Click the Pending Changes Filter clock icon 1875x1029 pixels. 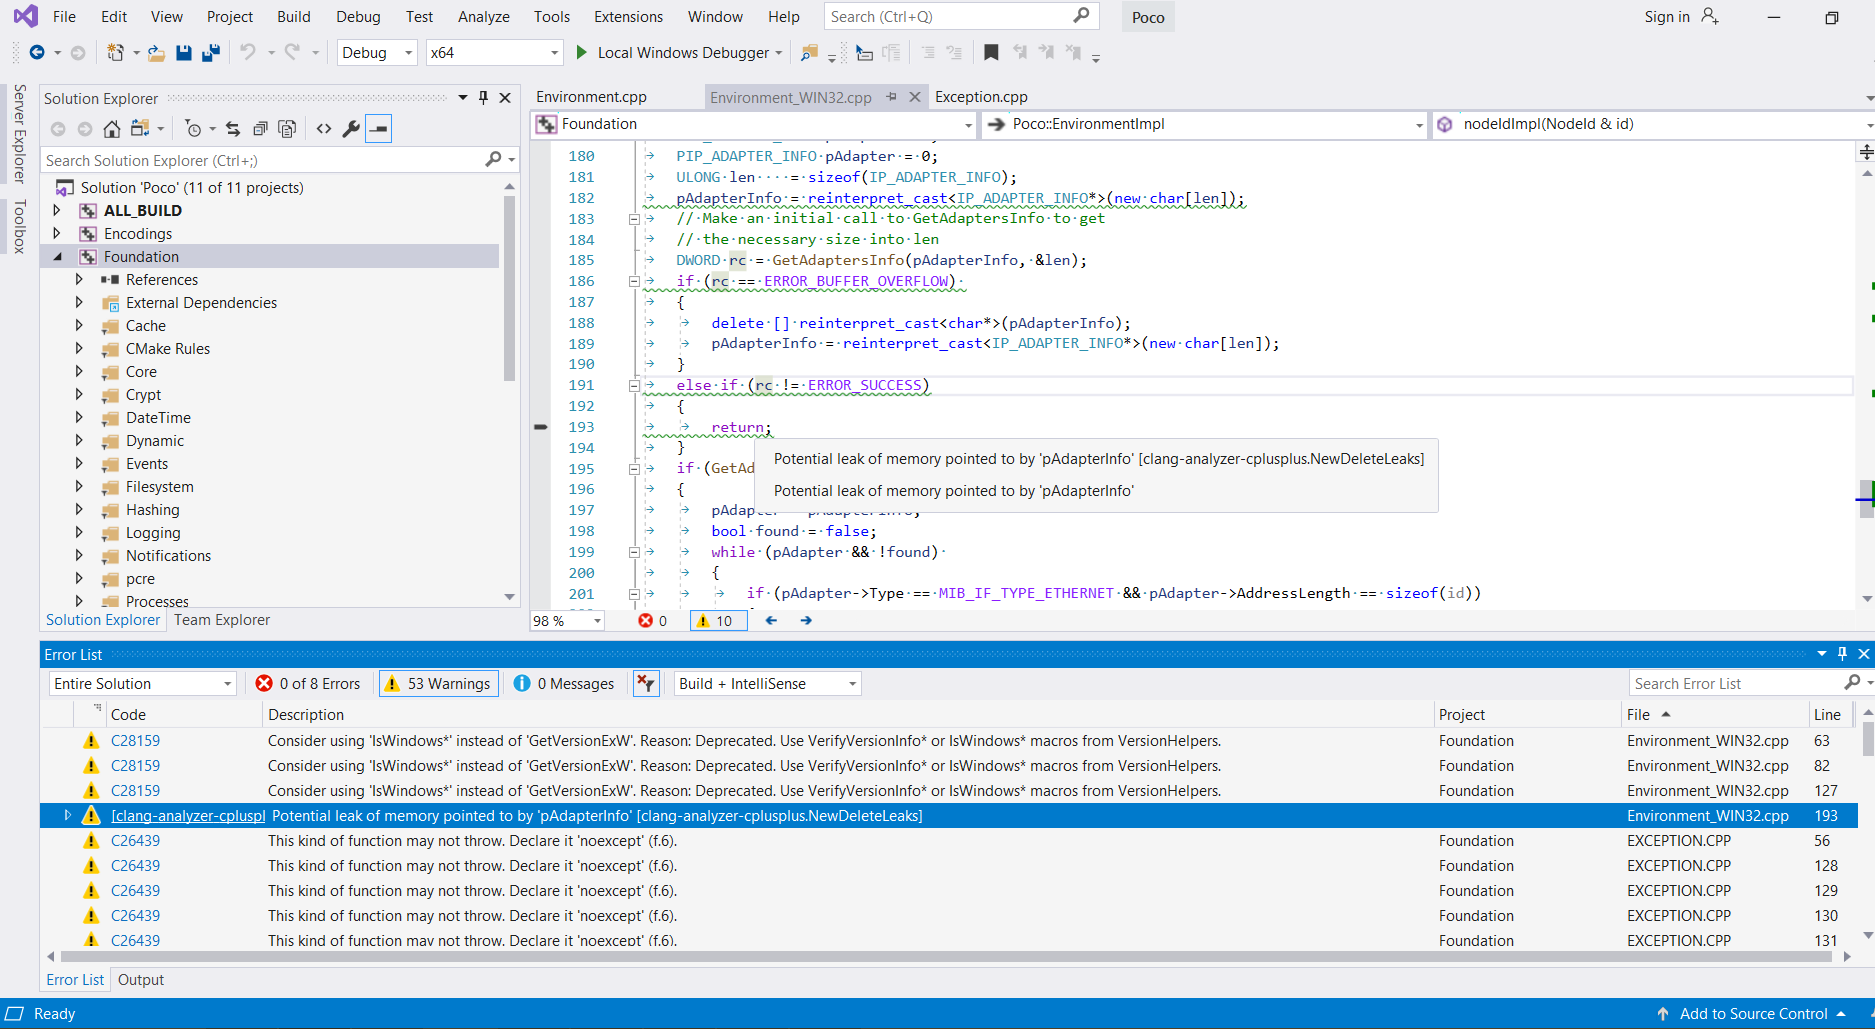pos(194,129)
